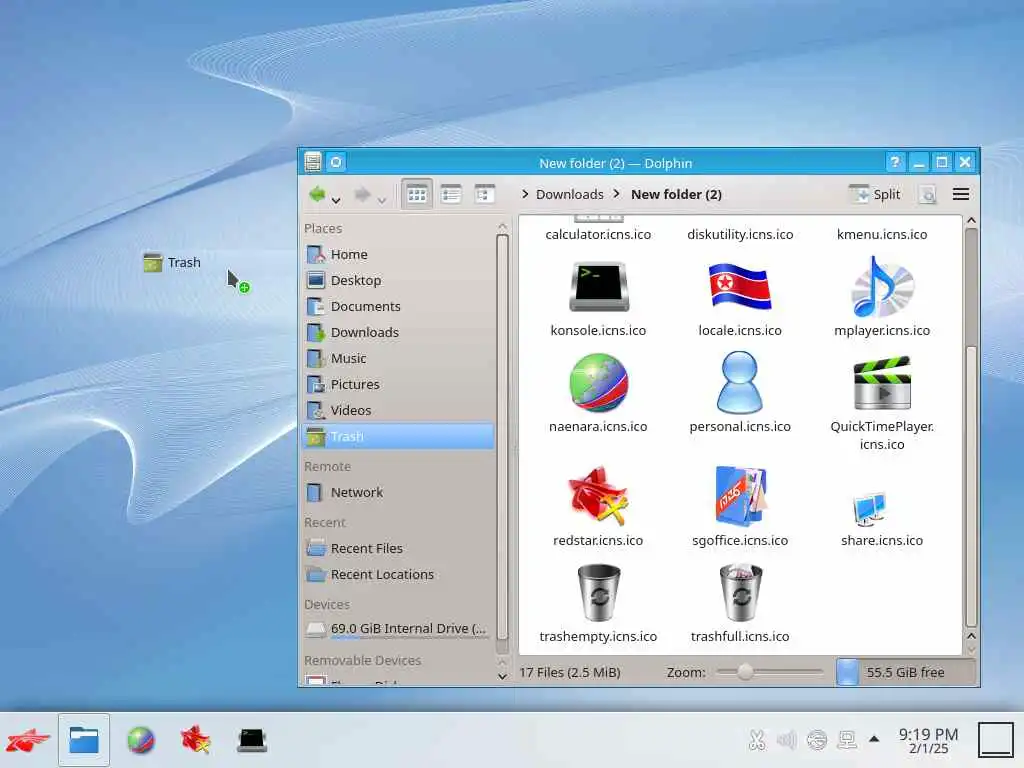The image size is (1024, 768).
Task: Switch to Details view mode
Action: click(x=484, y=194)
